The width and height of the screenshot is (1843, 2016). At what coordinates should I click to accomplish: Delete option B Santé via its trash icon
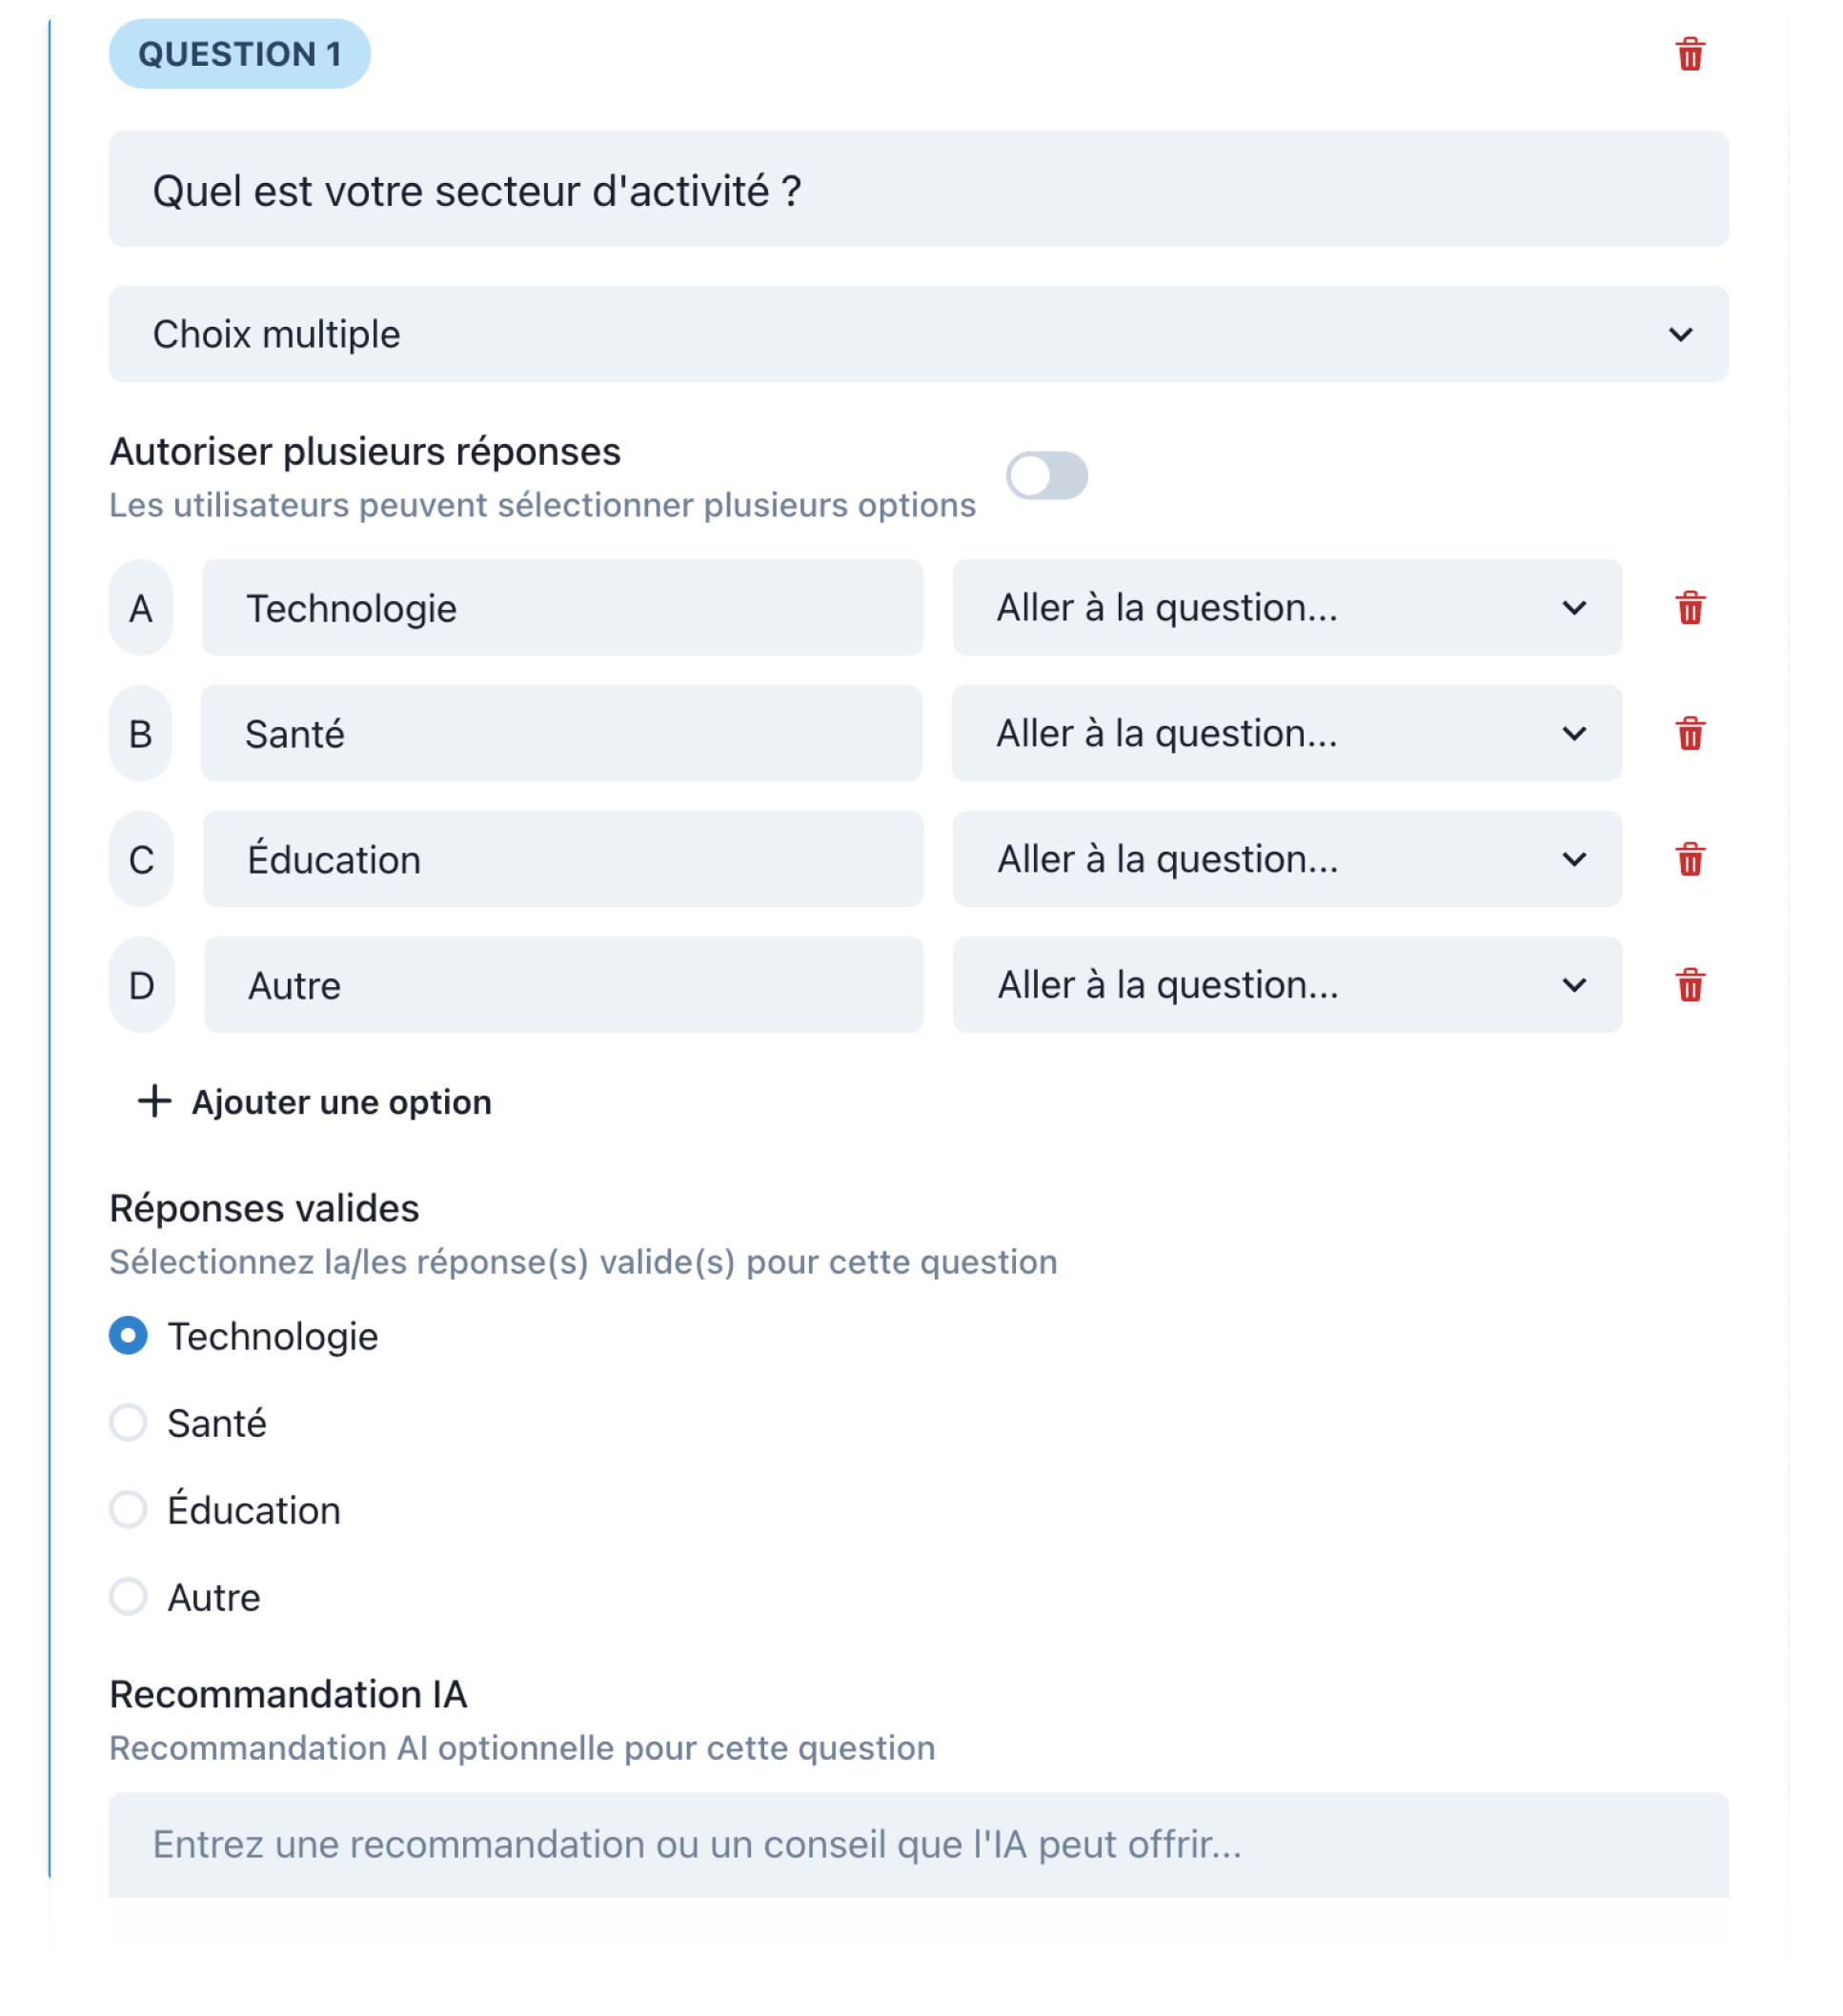(x=1689, y=734)
